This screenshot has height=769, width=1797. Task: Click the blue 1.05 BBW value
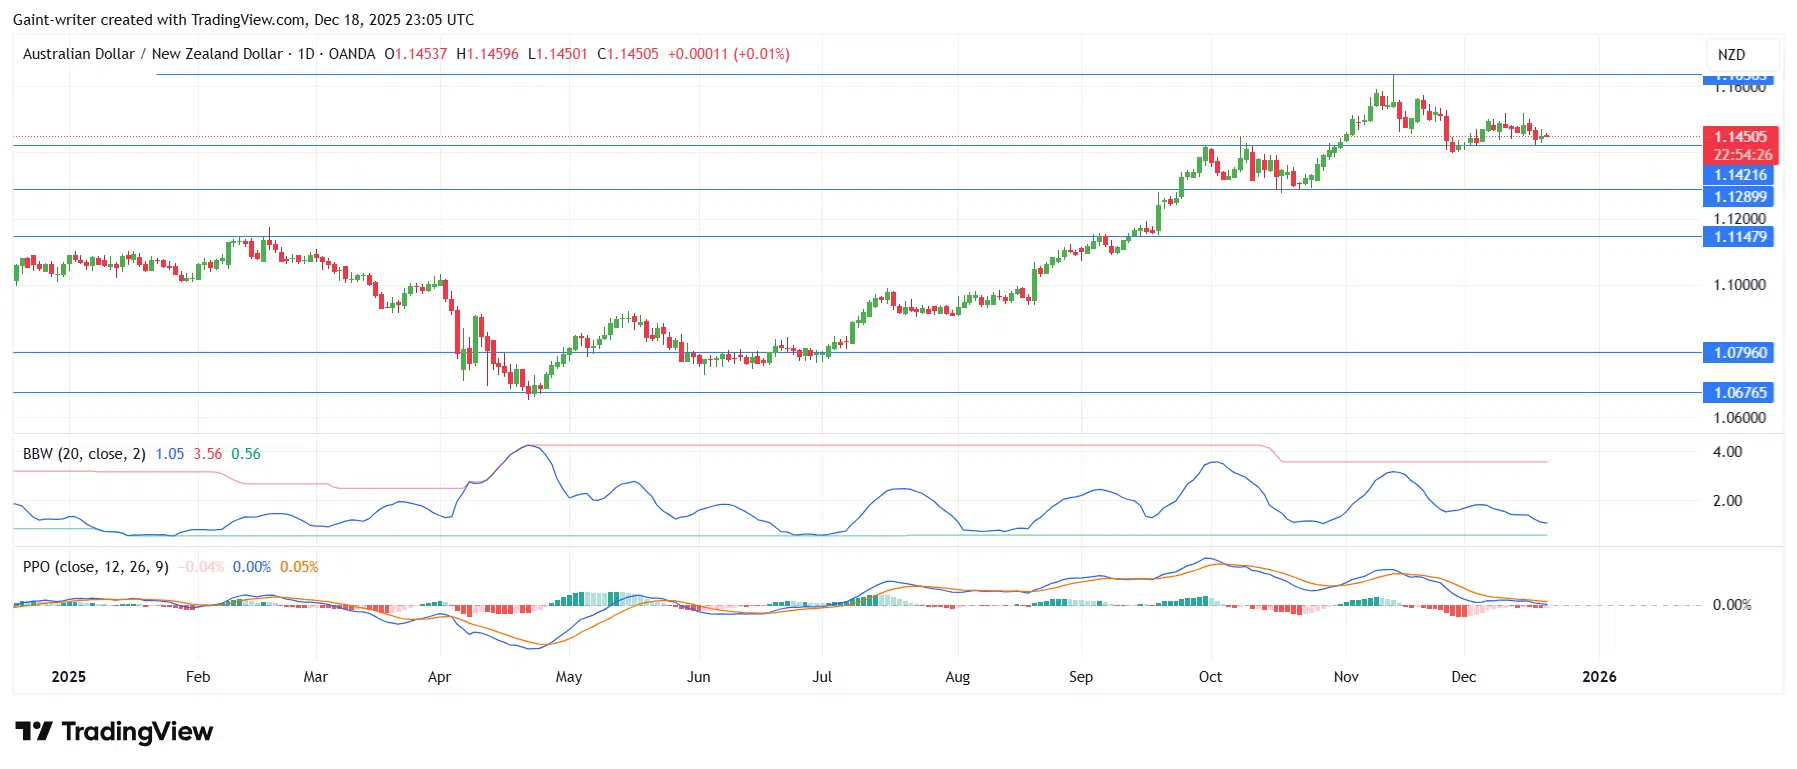tap(169, 454)
